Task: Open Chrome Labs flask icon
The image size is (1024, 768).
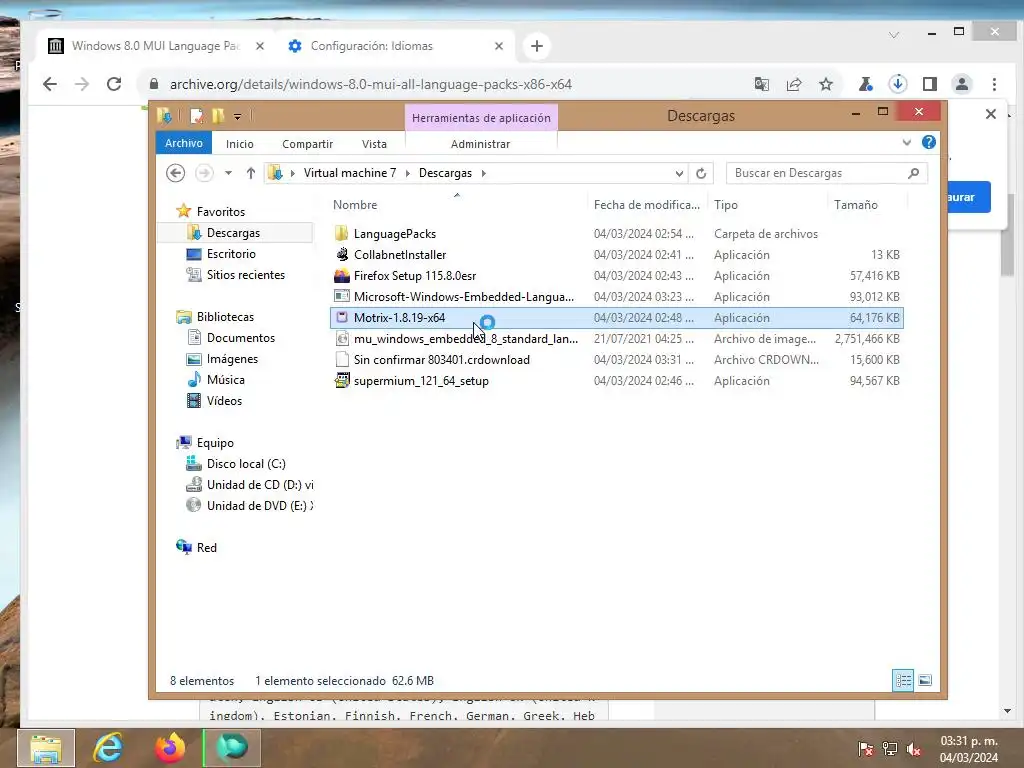Action: pyautogui.click(x=866, y=84)
